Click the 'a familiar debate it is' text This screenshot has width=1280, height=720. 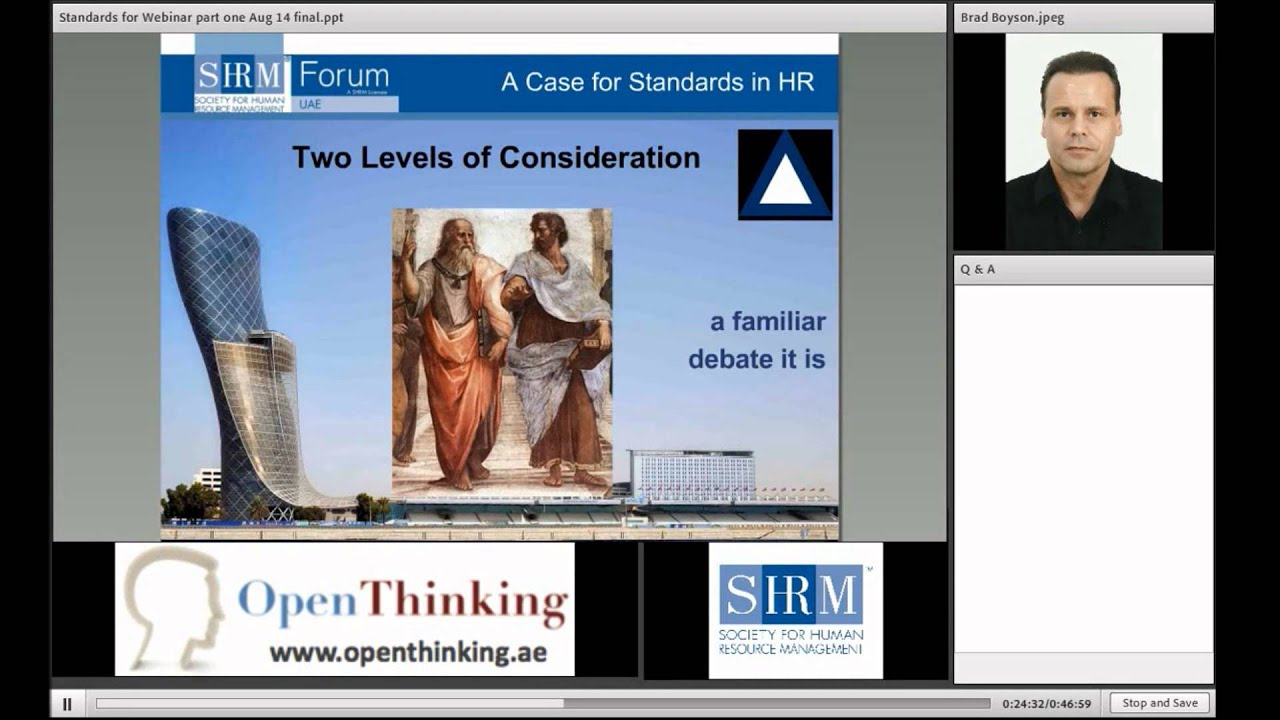[757, 340]
